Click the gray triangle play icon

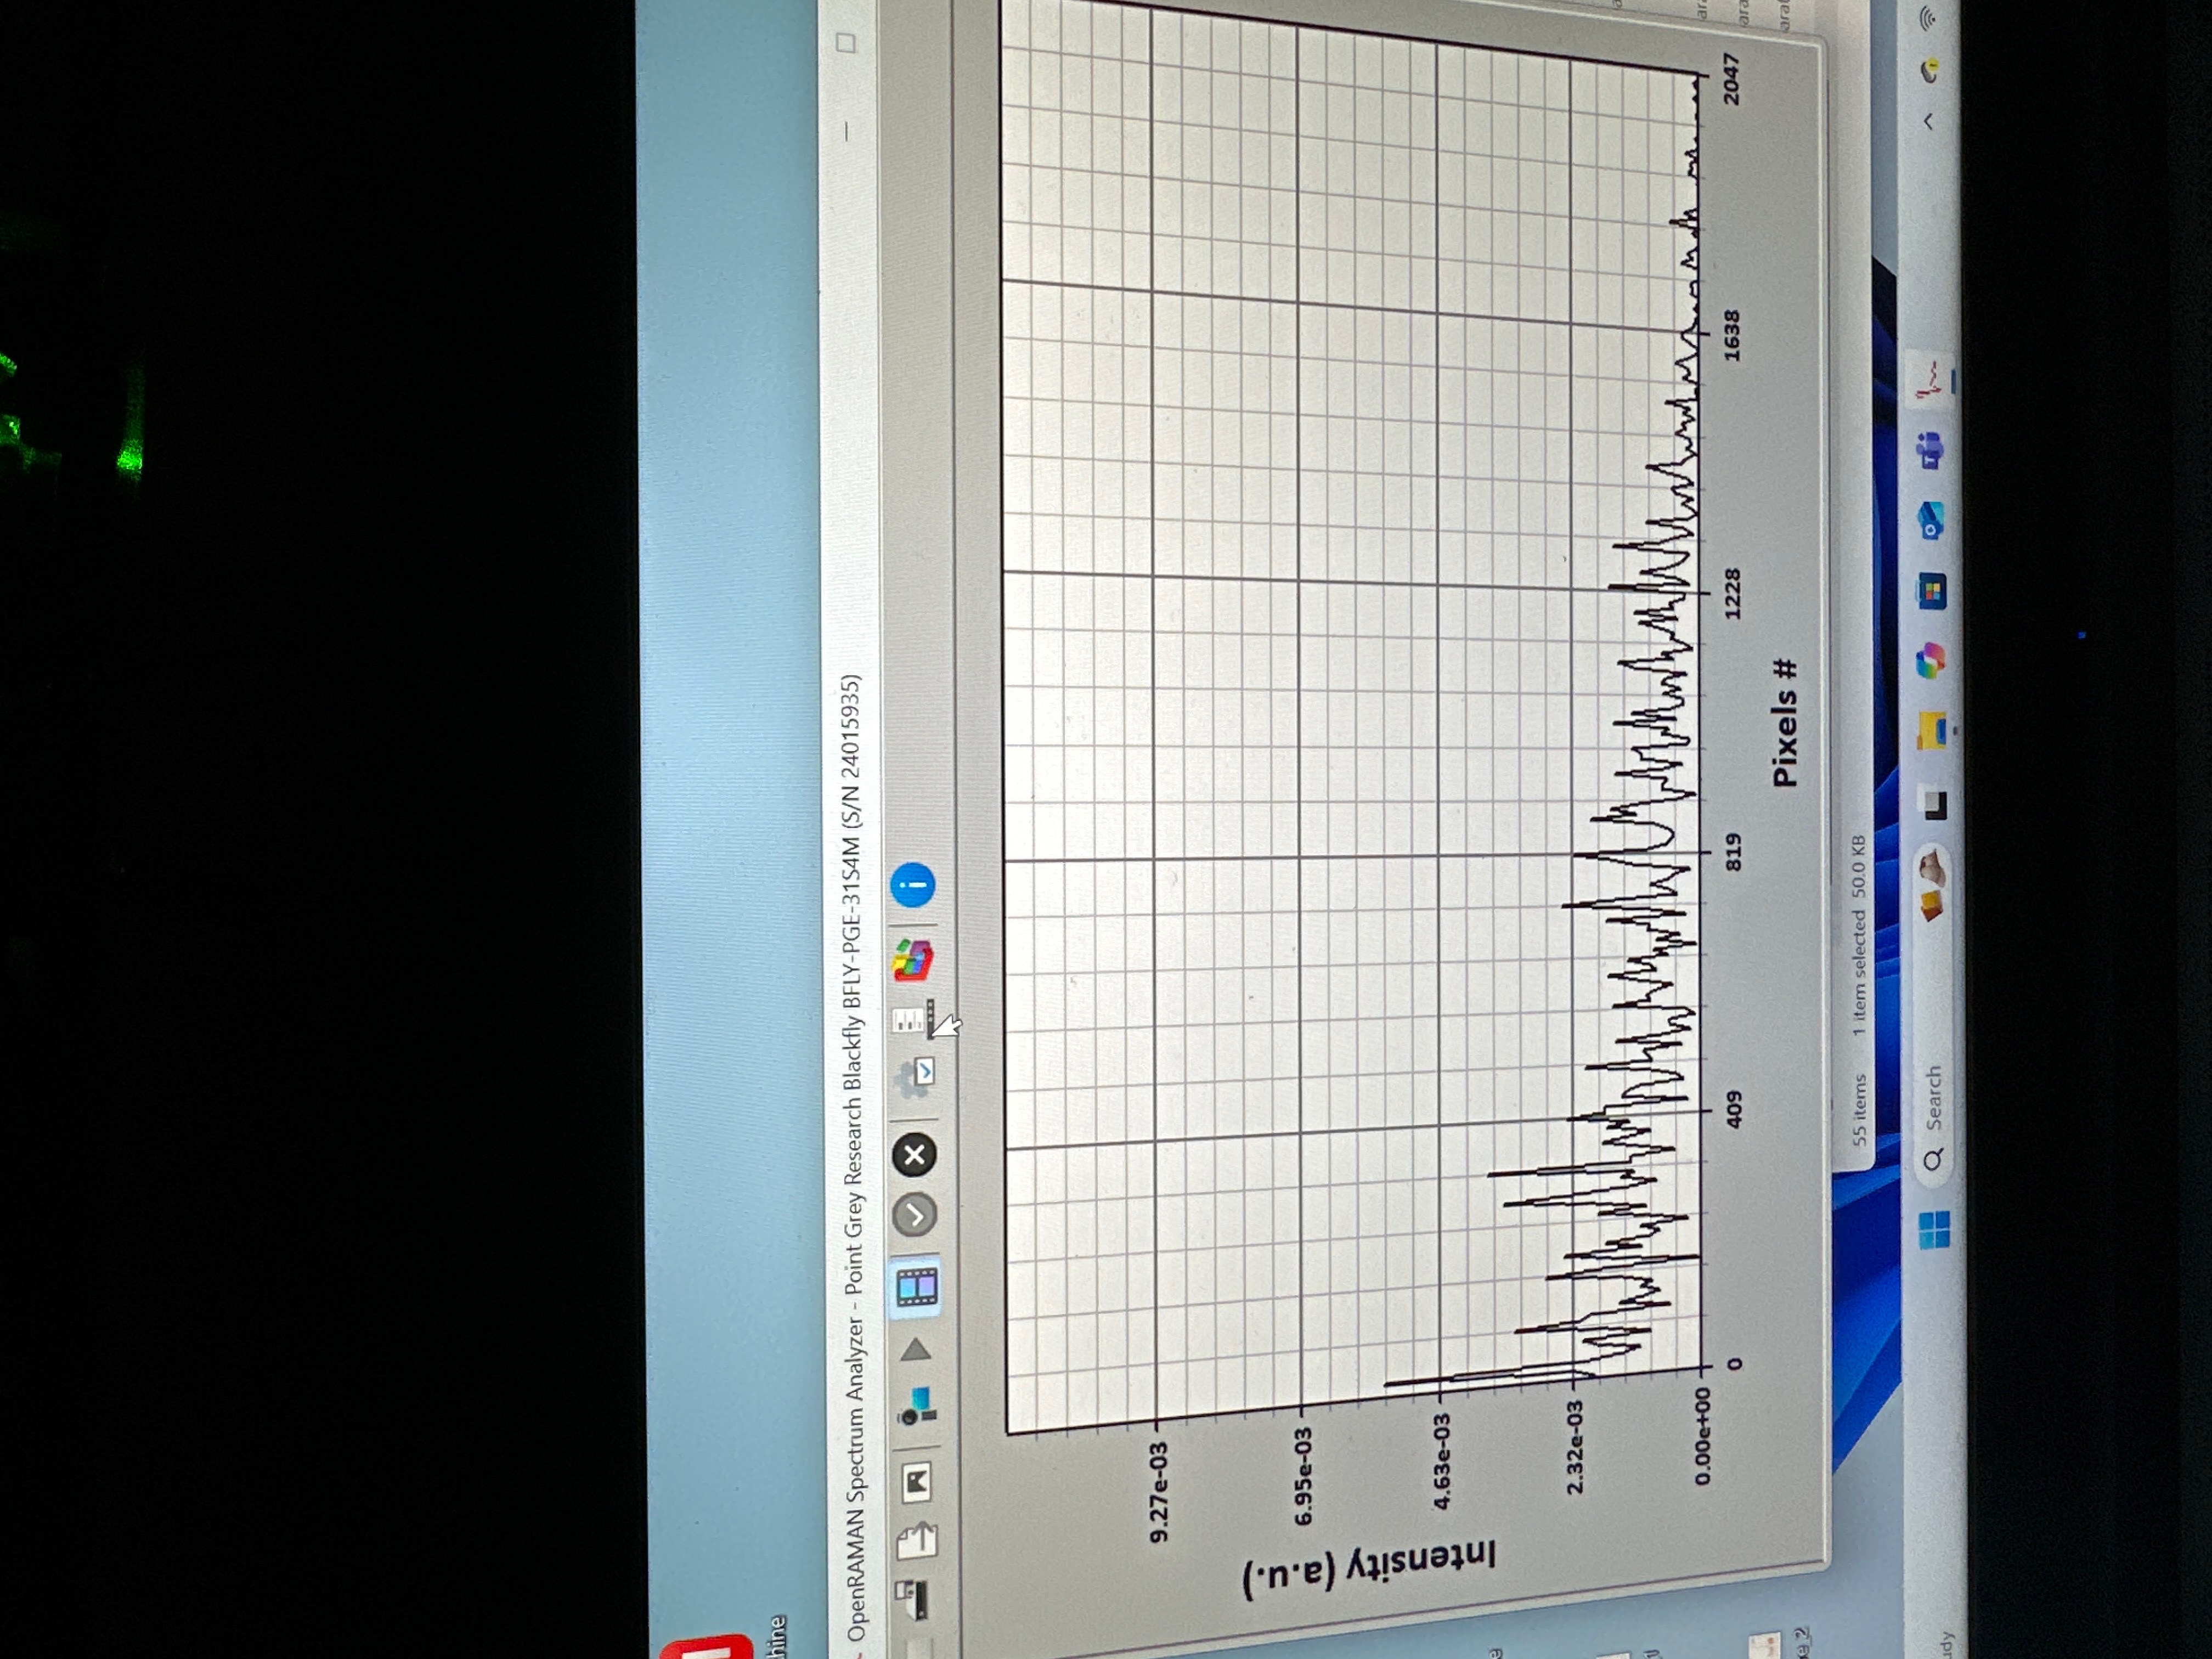(916, 1352)
